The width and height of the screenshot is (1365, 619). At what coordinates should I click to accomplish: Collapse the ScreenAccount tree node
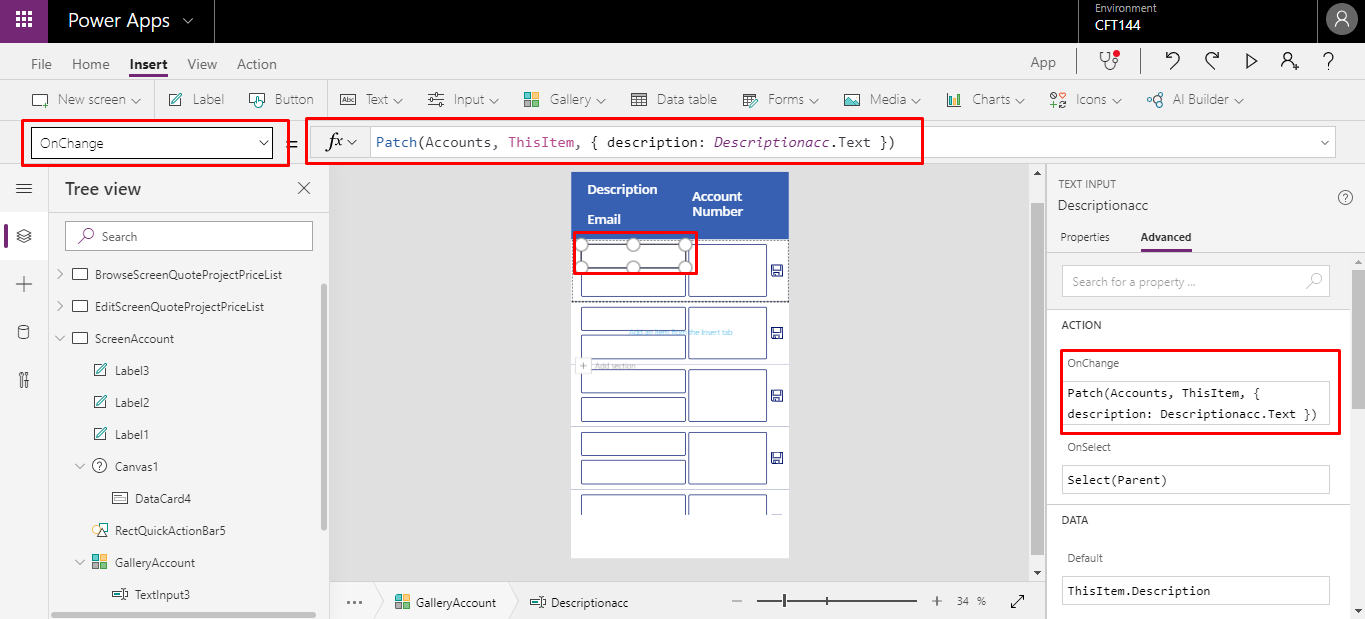pos(60,338)
